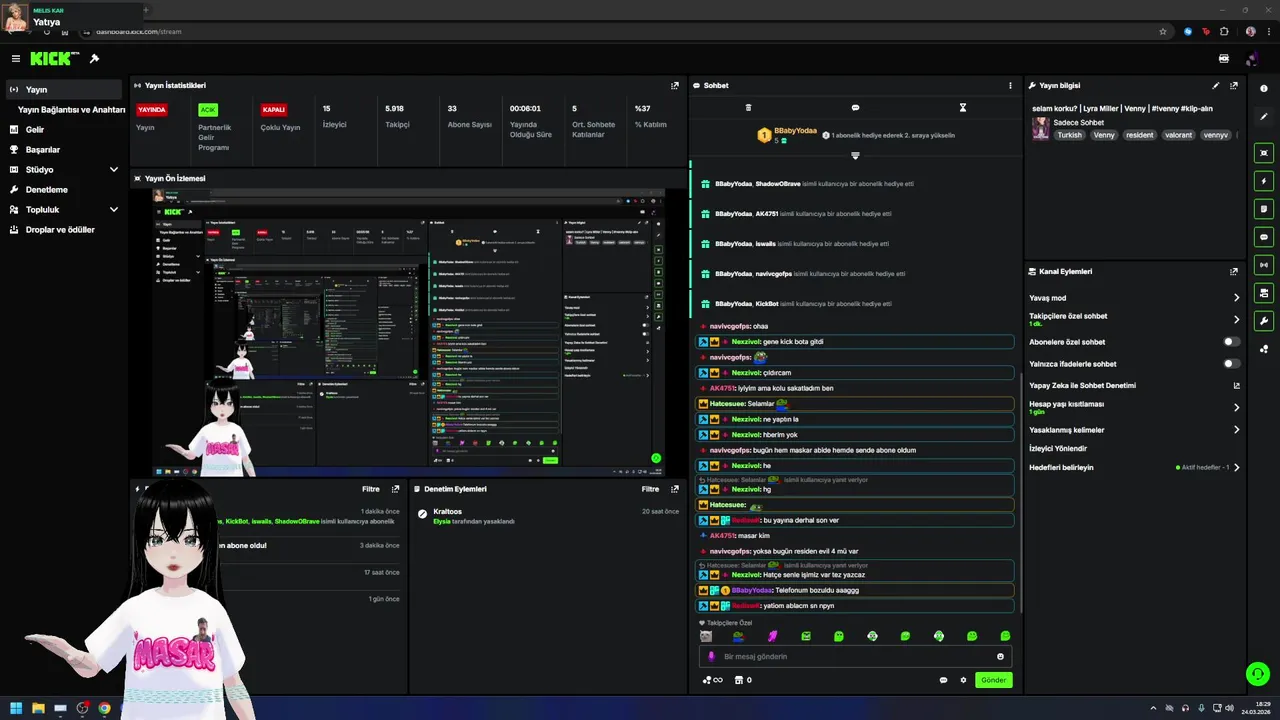The height and width of the screenshot is (720, 1280).
Task: Click the speech bubble icon in chat toolbar
Action: [855, 107]
